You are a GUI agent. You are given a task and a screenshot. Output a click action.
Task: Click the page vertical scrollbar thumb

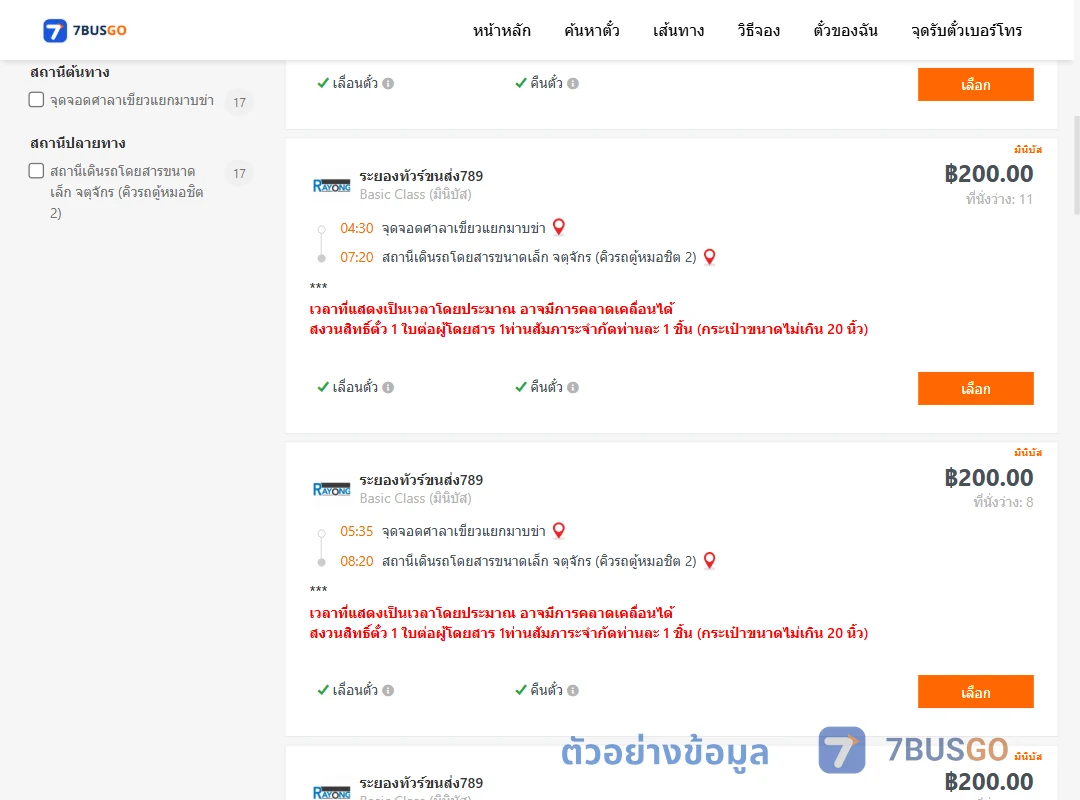tap(1077, 165)
